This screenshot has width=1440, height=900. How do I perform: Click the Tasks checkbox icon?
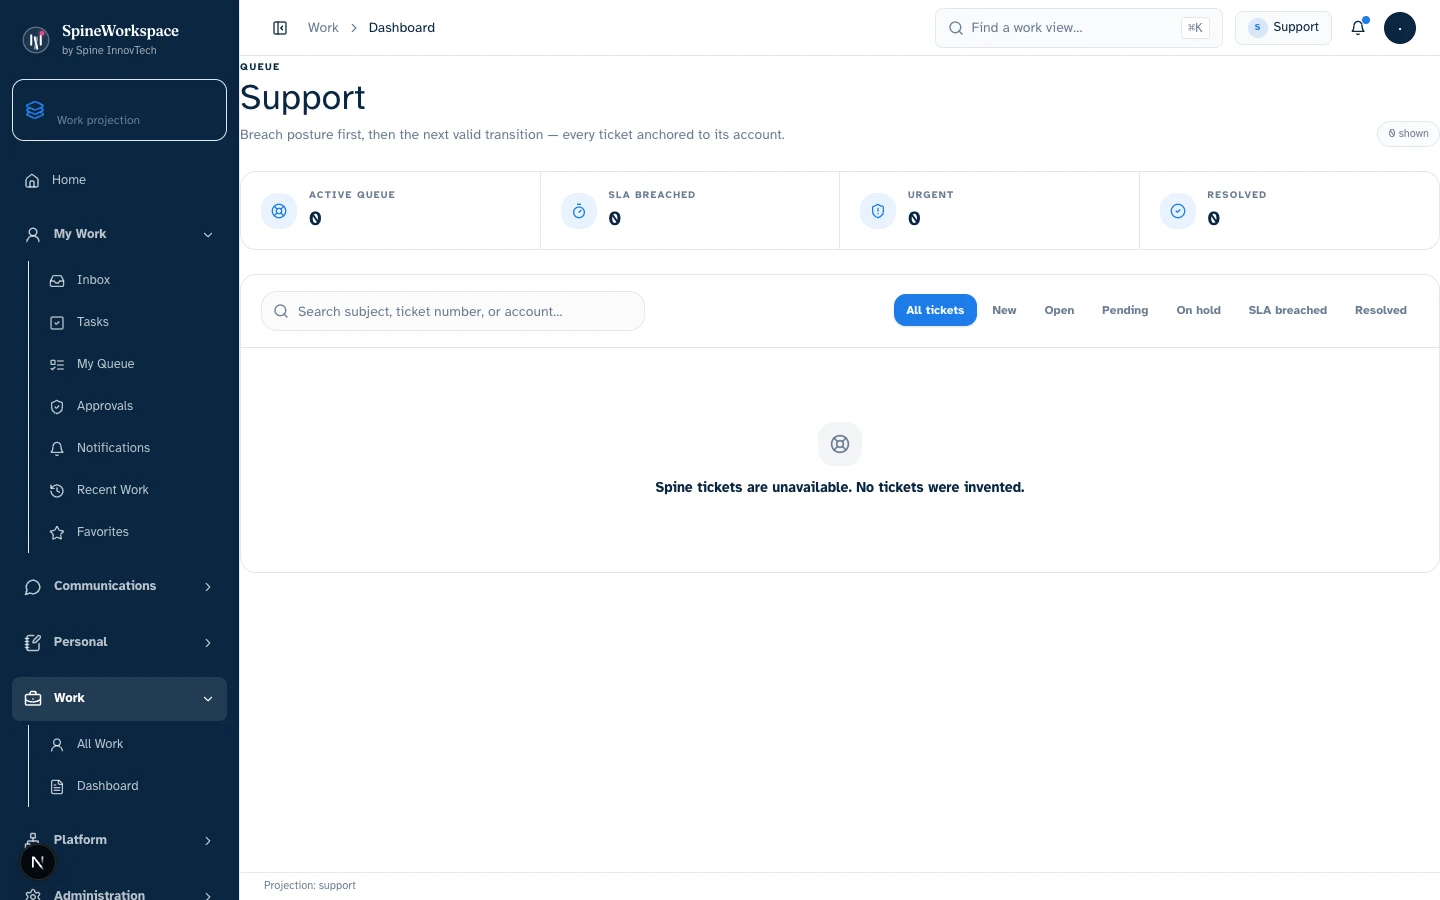coord(57,323)
